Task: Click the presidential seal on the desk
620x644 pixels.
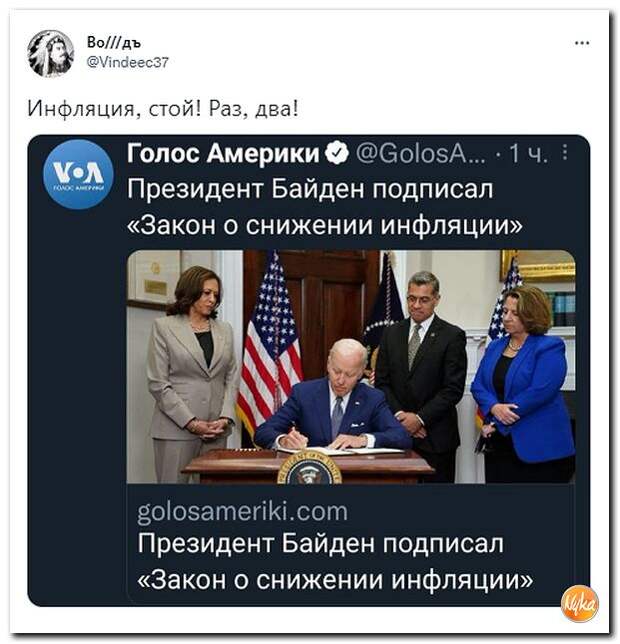Action: click(310, 468)
